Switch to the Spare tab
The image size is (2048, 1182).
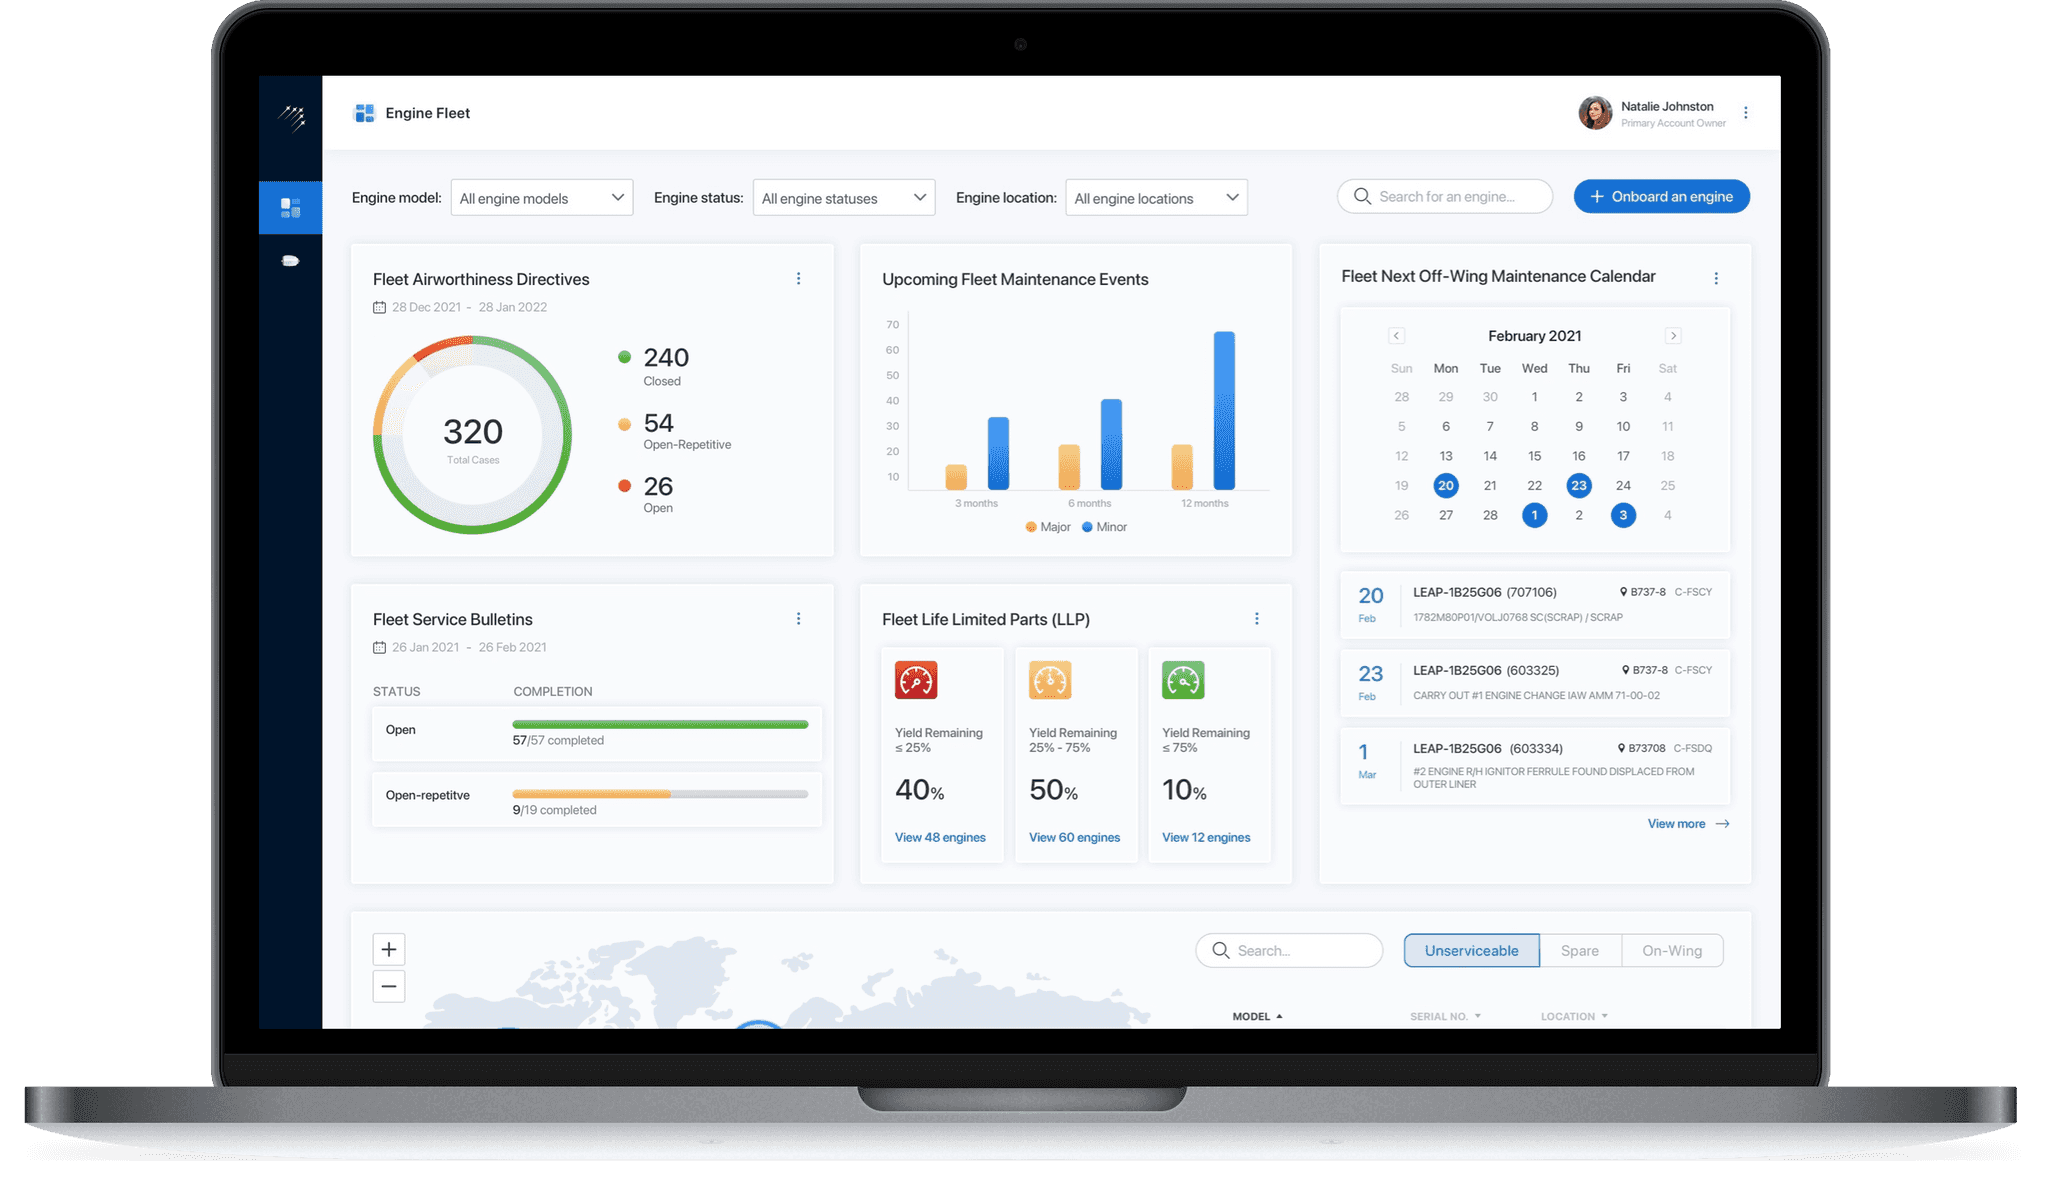[x=1580, y=951]
